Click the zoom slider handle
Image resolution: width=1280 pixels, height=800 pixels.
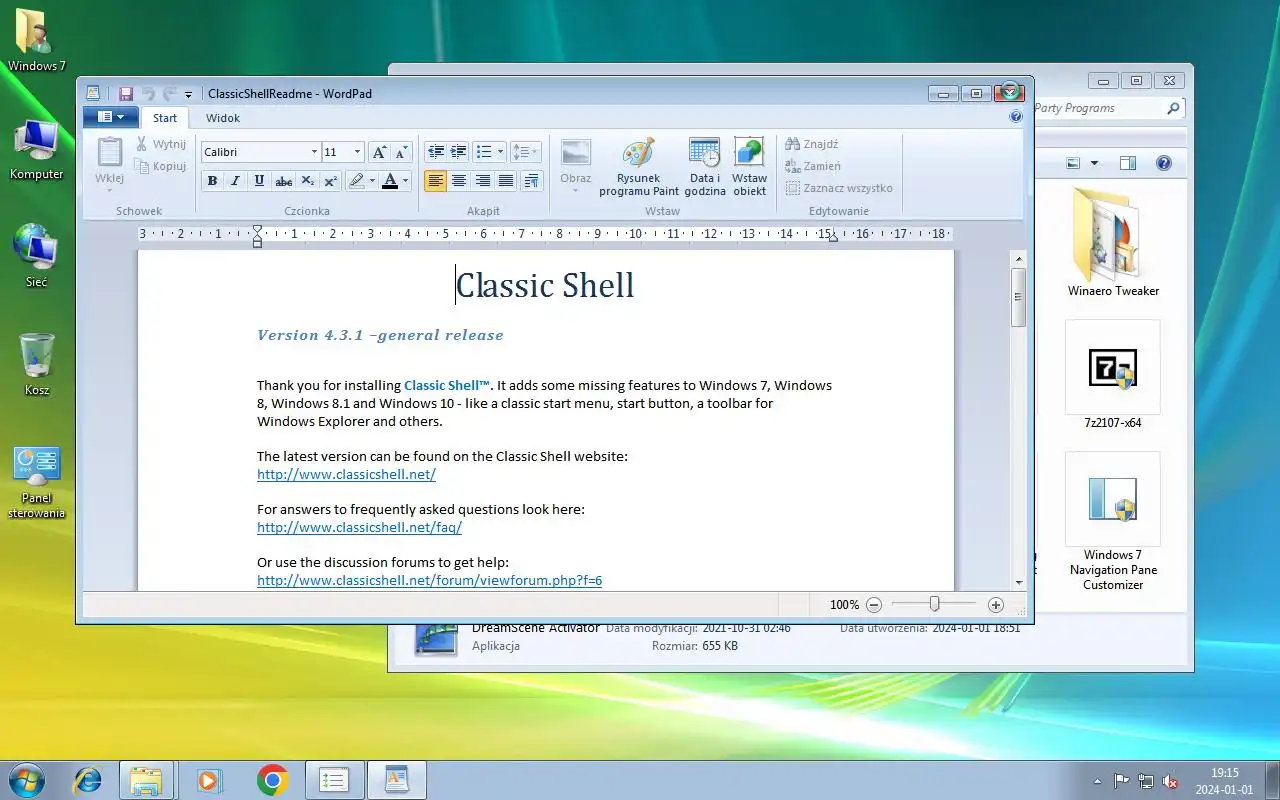pos(934,604)
